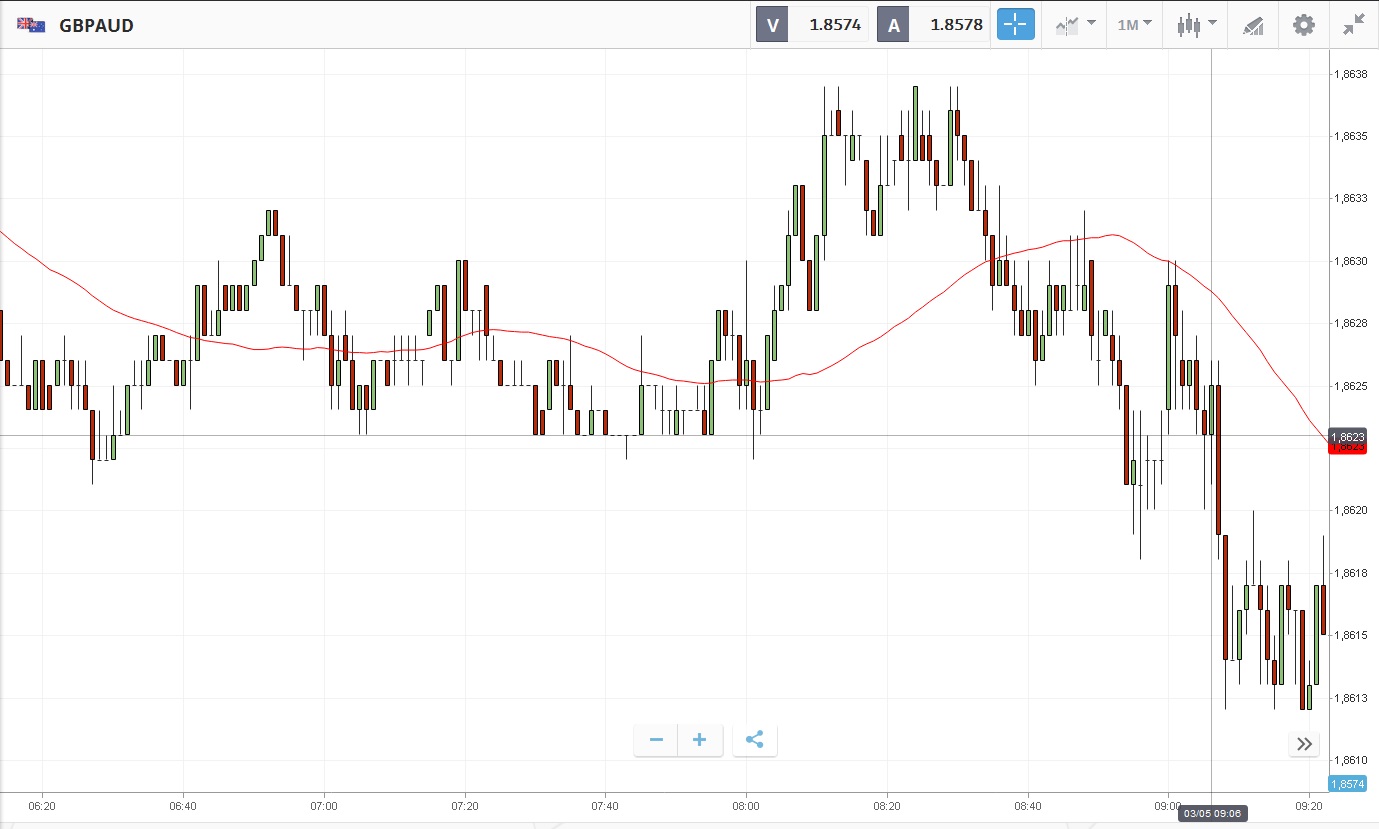Share the chart via share icon
This screenshot has height=829, width=1379.
click(x=755, y=740)
